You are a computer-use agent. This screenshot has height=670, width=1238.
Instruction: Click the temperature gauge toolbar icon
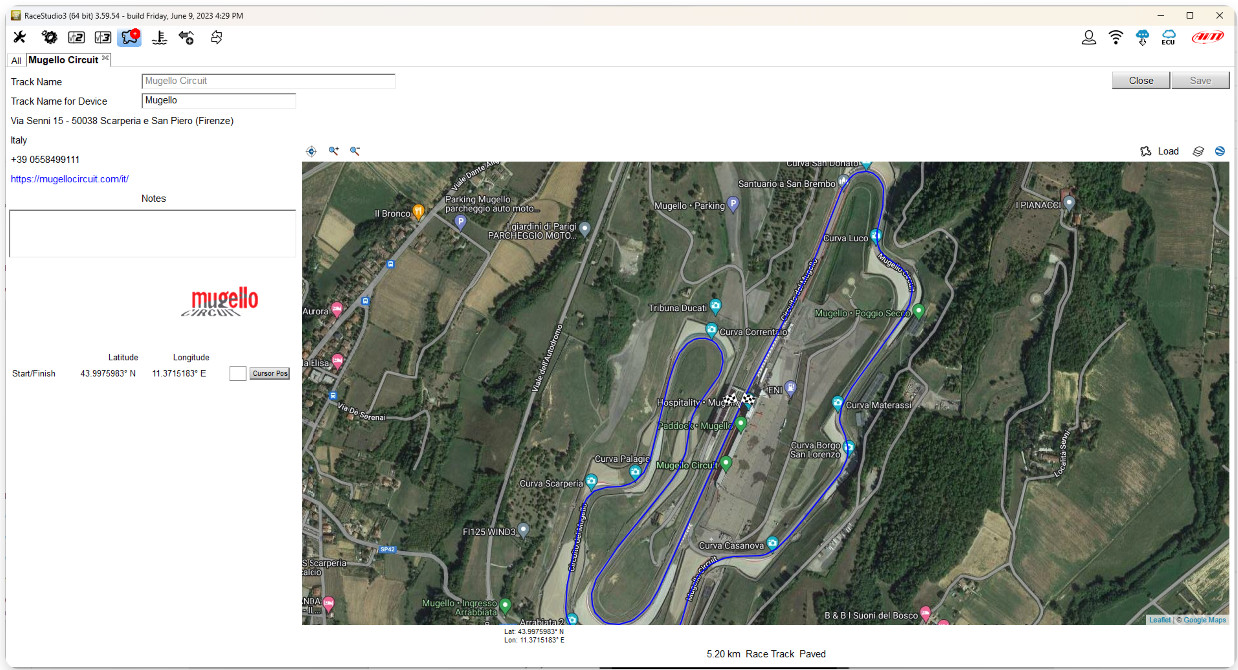click(x=158, y=37)
